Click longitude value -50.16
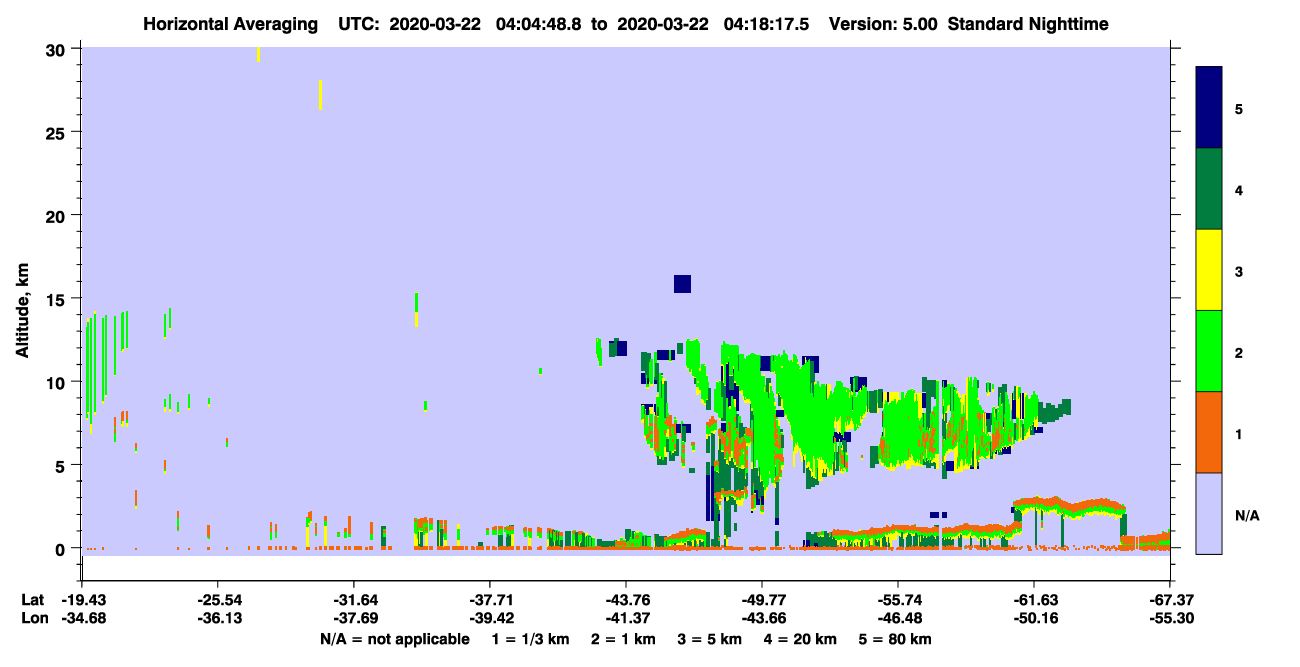 pyautogui.click(x=1034, y=618)
